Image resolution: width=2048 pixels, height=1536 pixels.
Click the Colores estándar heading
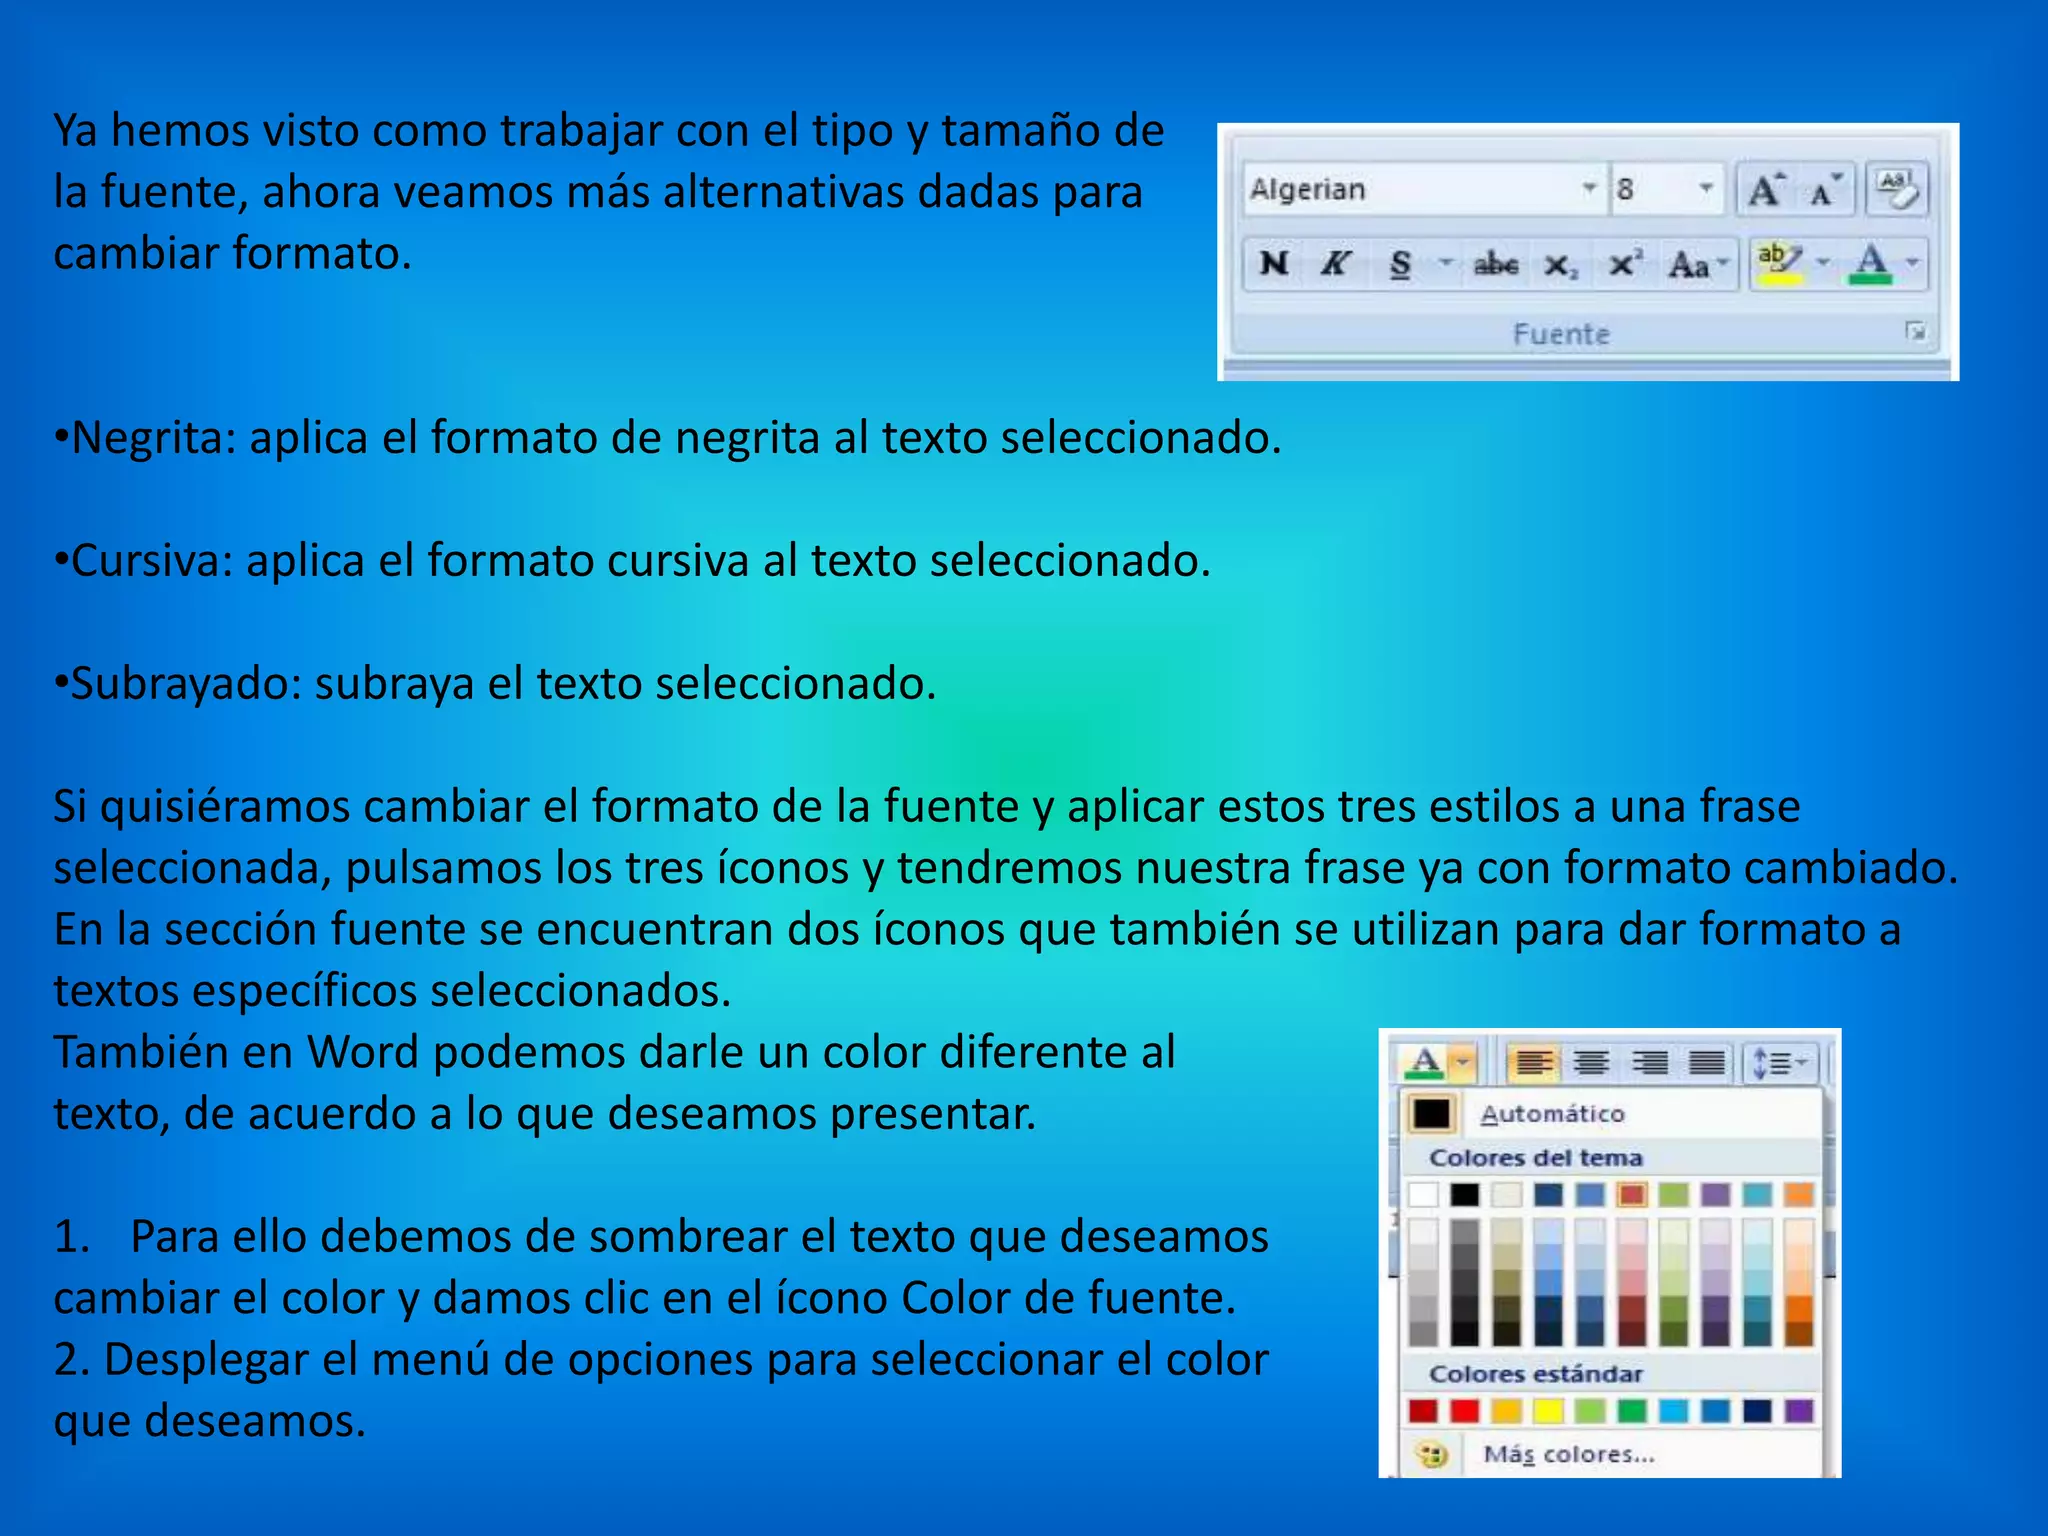click(1536, 1374)
